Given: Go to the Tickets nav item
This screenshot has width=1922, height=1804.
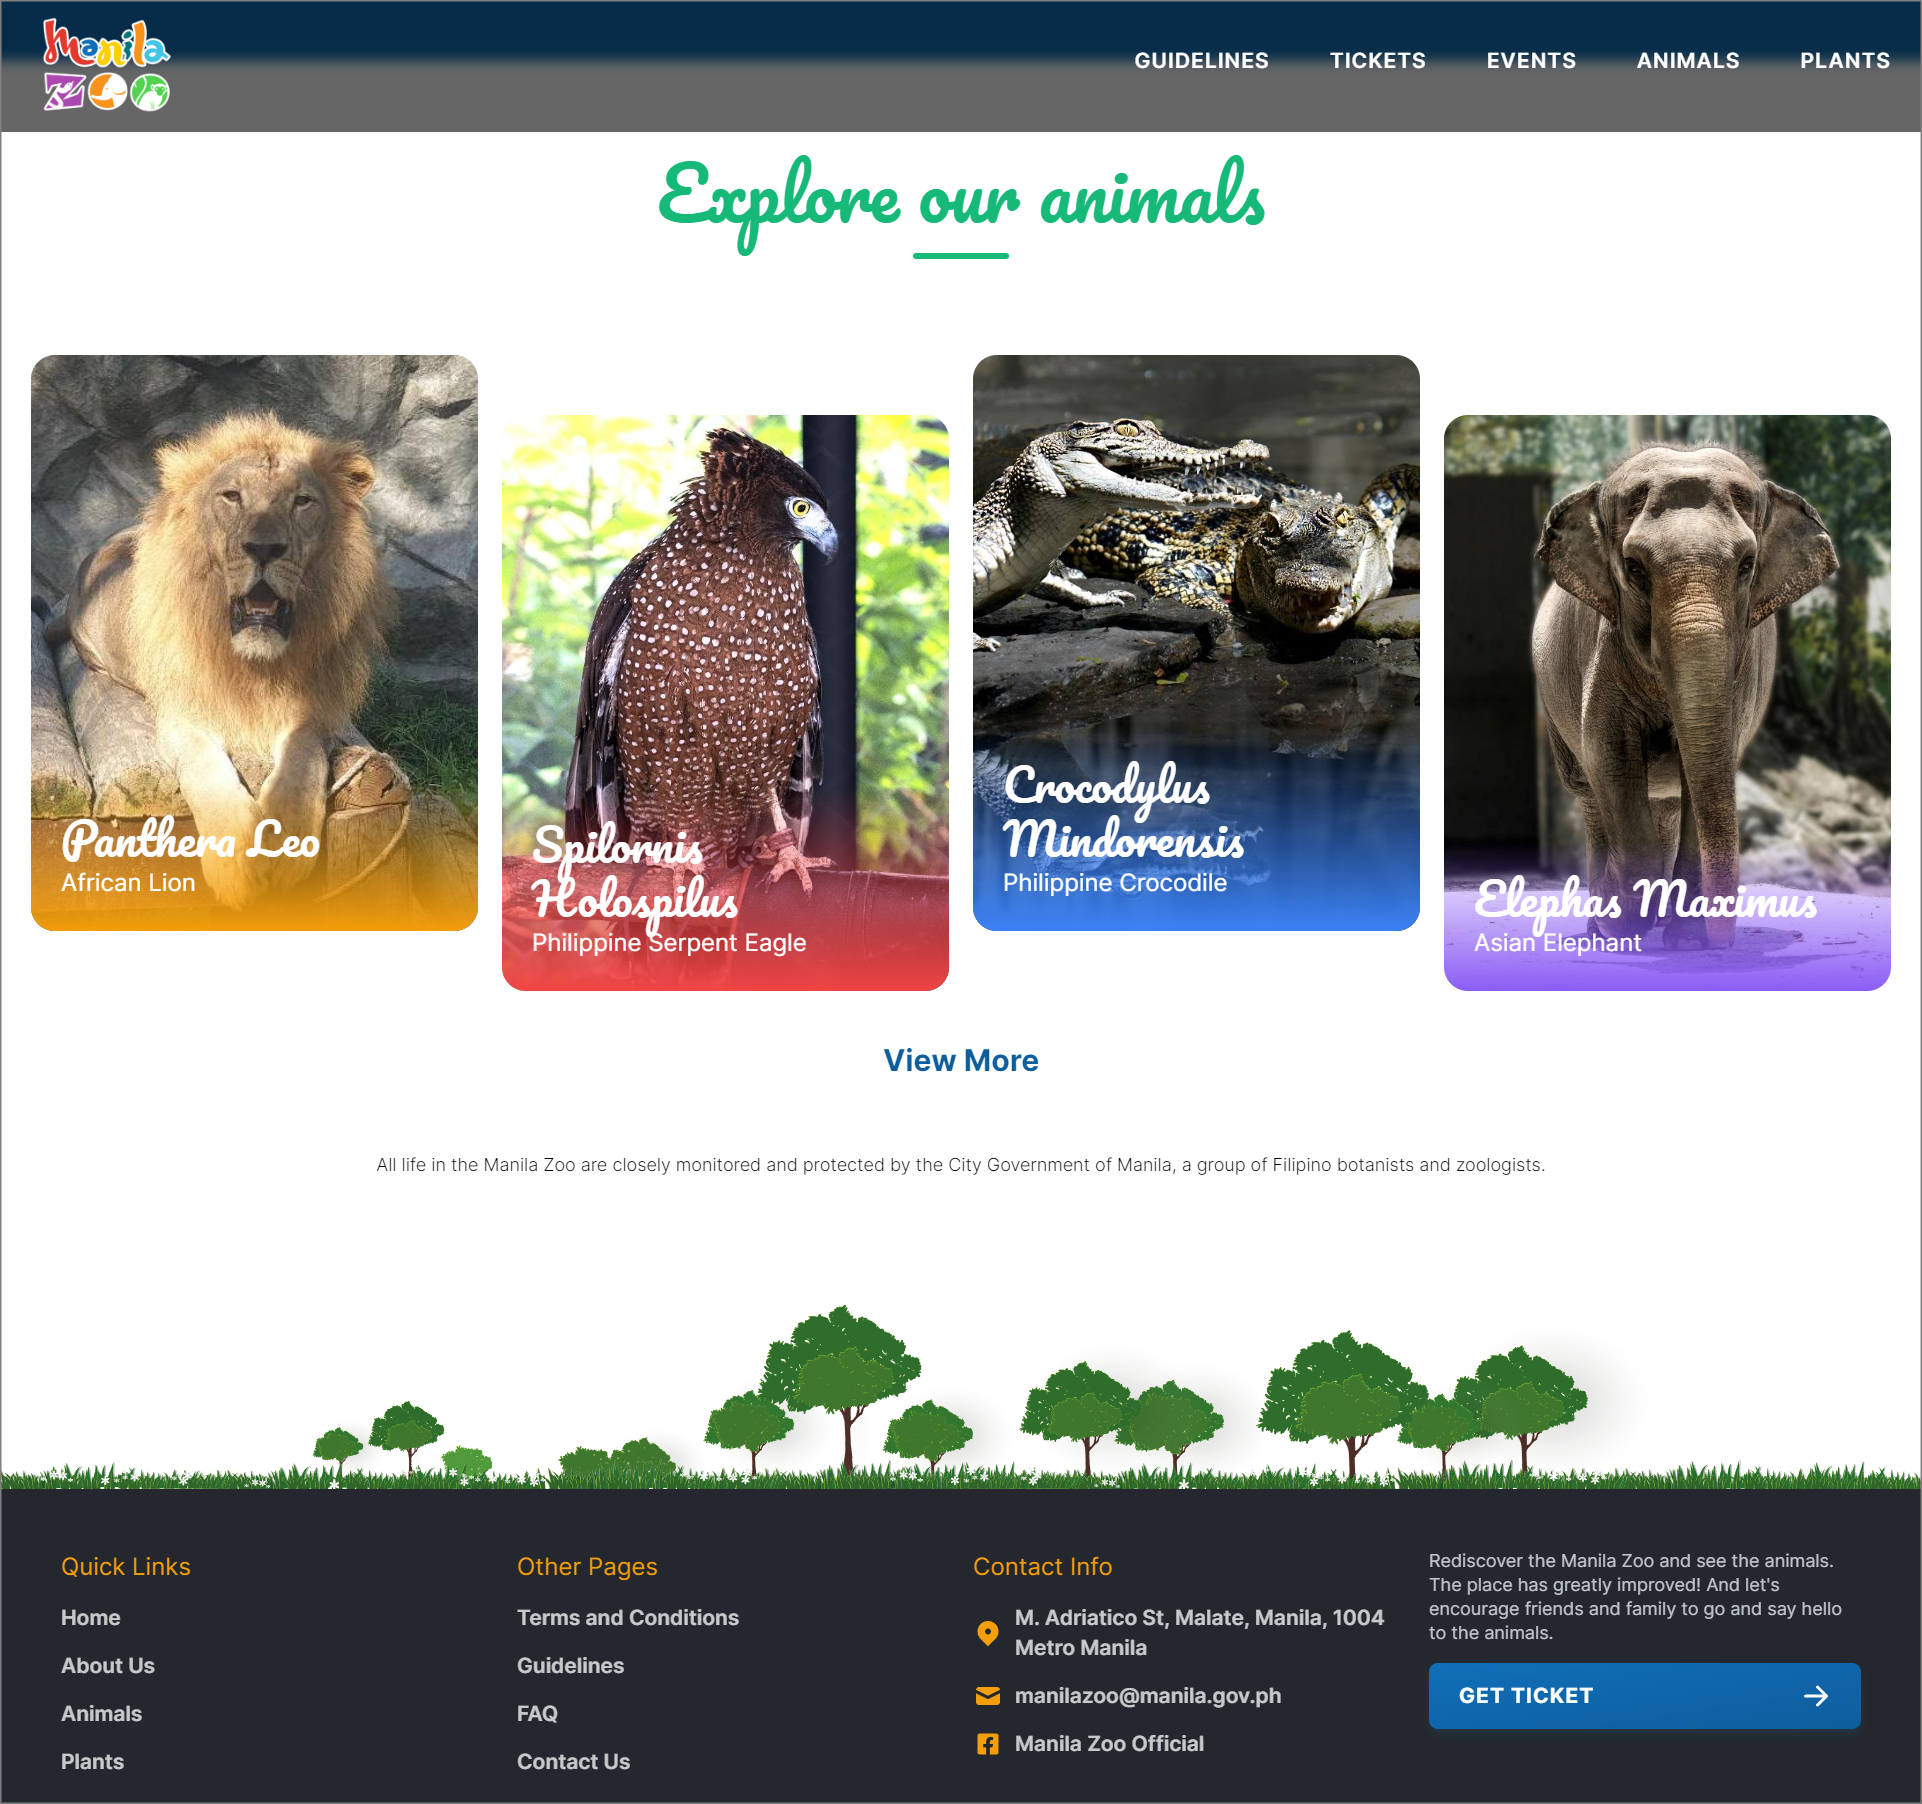Looking at the screenshot, I should coord(1377,61).
